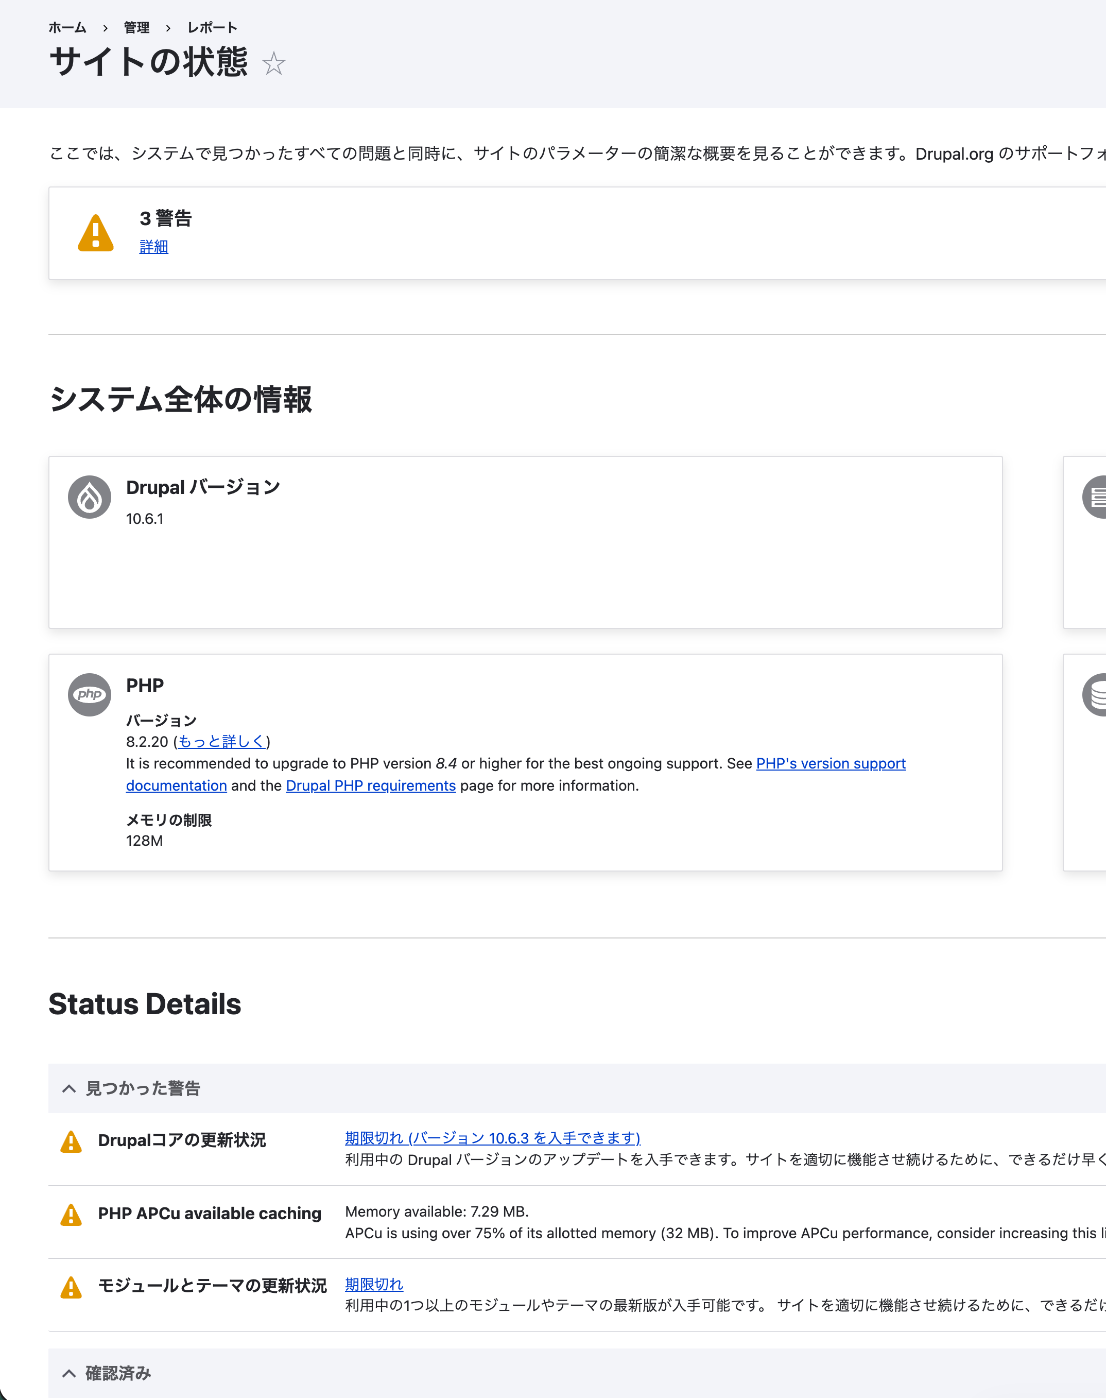Click PHP APCu available caching row title

click(x=210, y=1213)
